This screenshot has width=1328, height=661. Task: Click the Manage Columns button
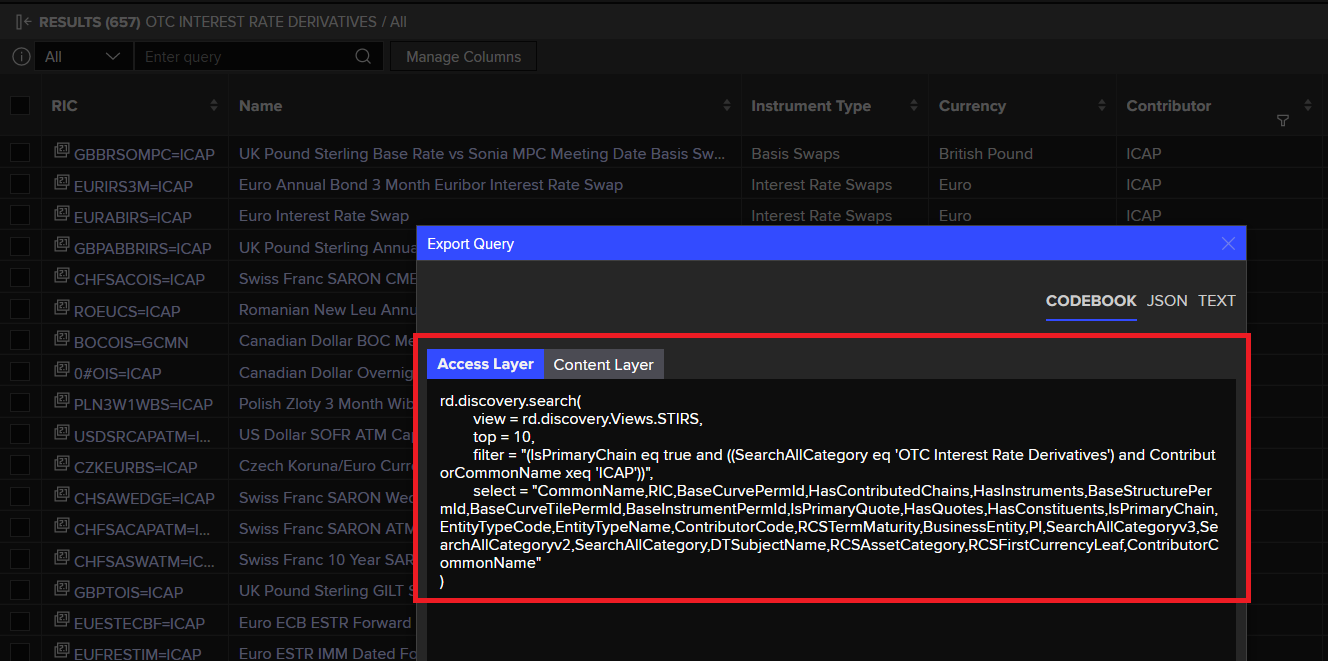click(463, 57)
